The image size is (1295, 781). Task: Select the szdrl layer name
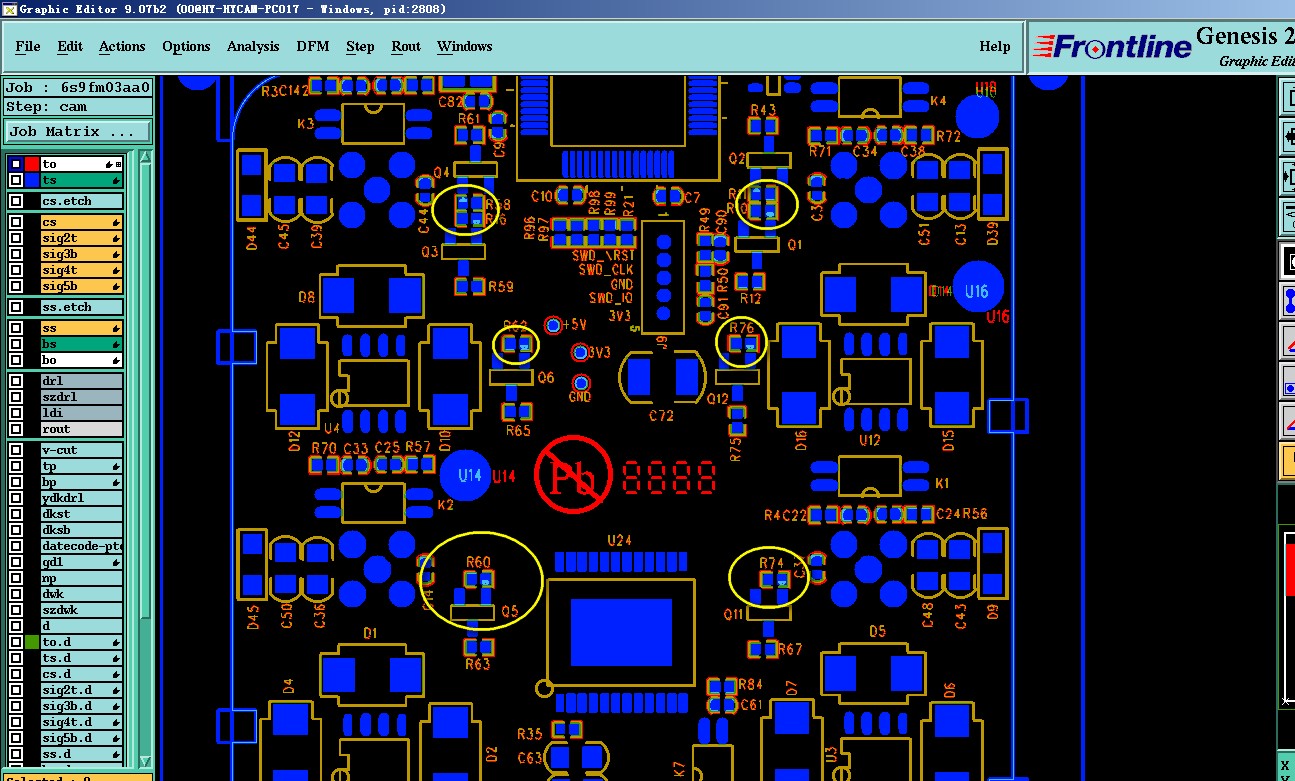81,397
